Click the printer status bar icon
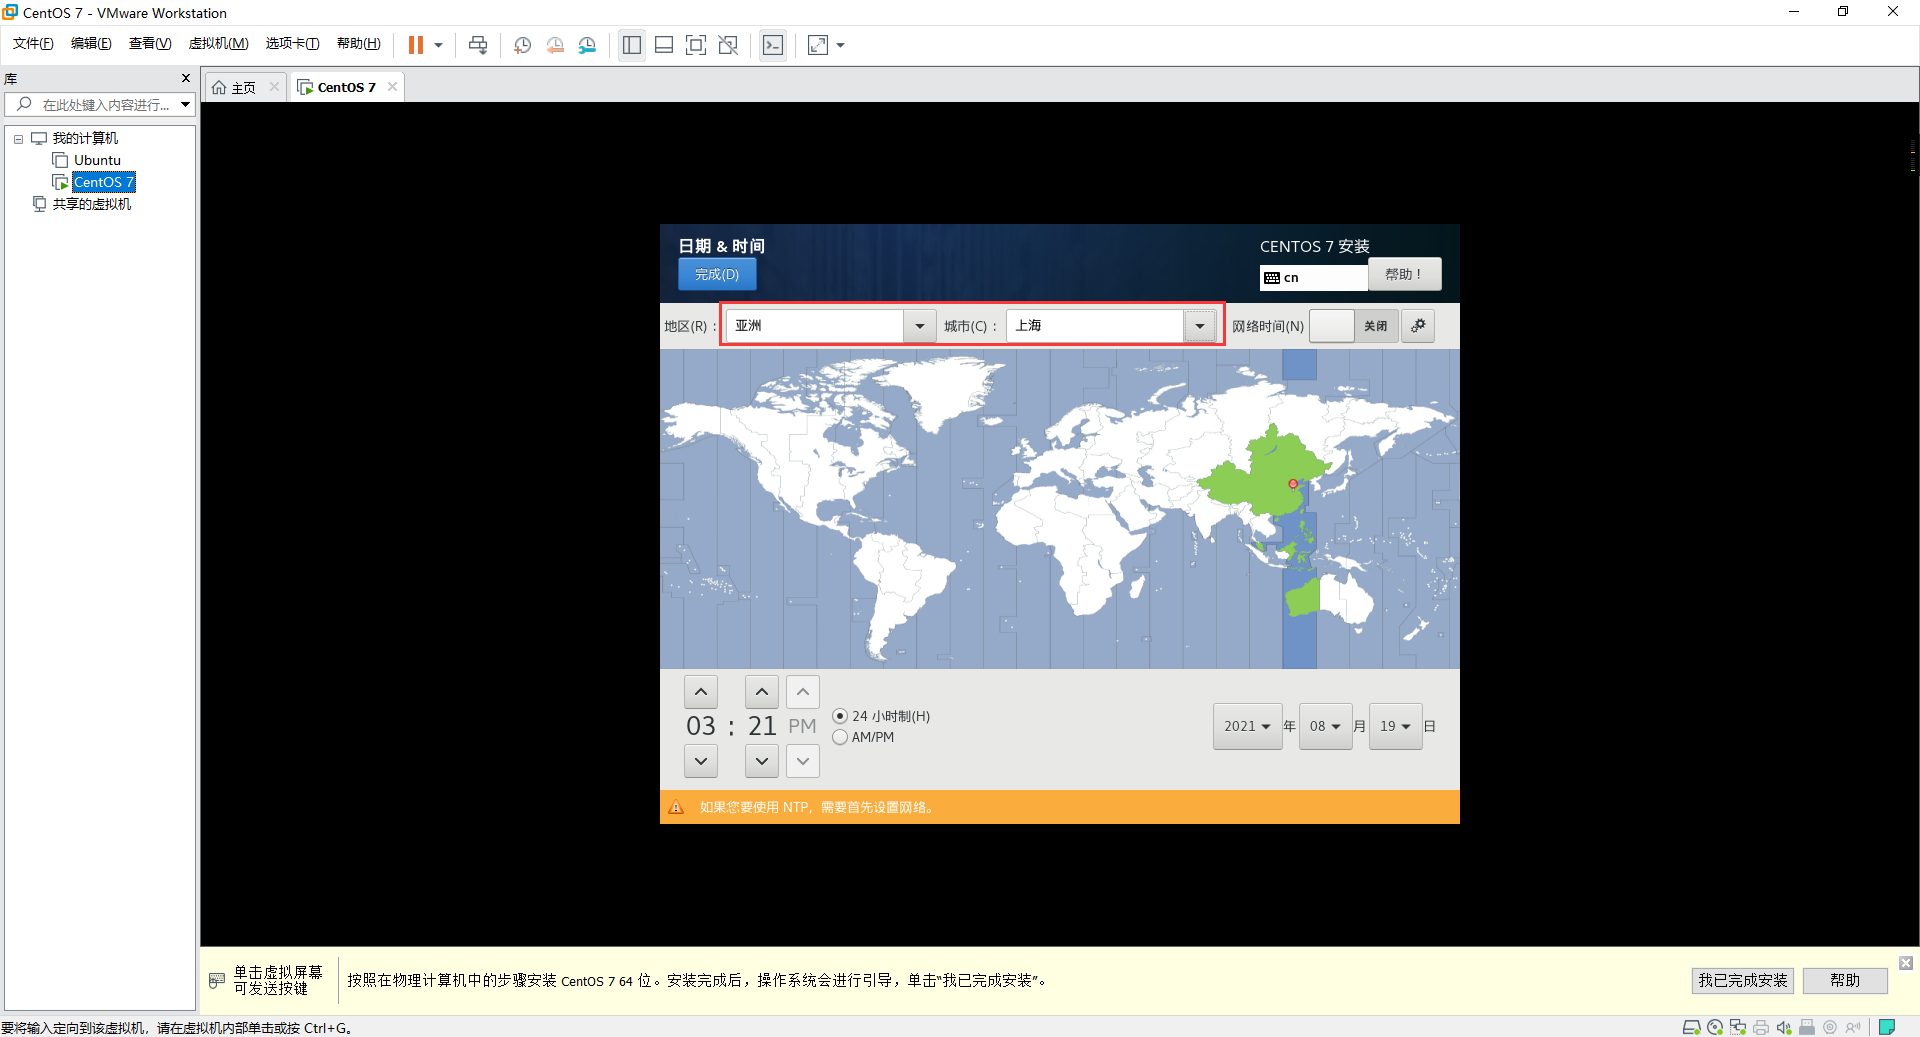Screen dimensions: 1920x1037 tap(1761, 1027)
